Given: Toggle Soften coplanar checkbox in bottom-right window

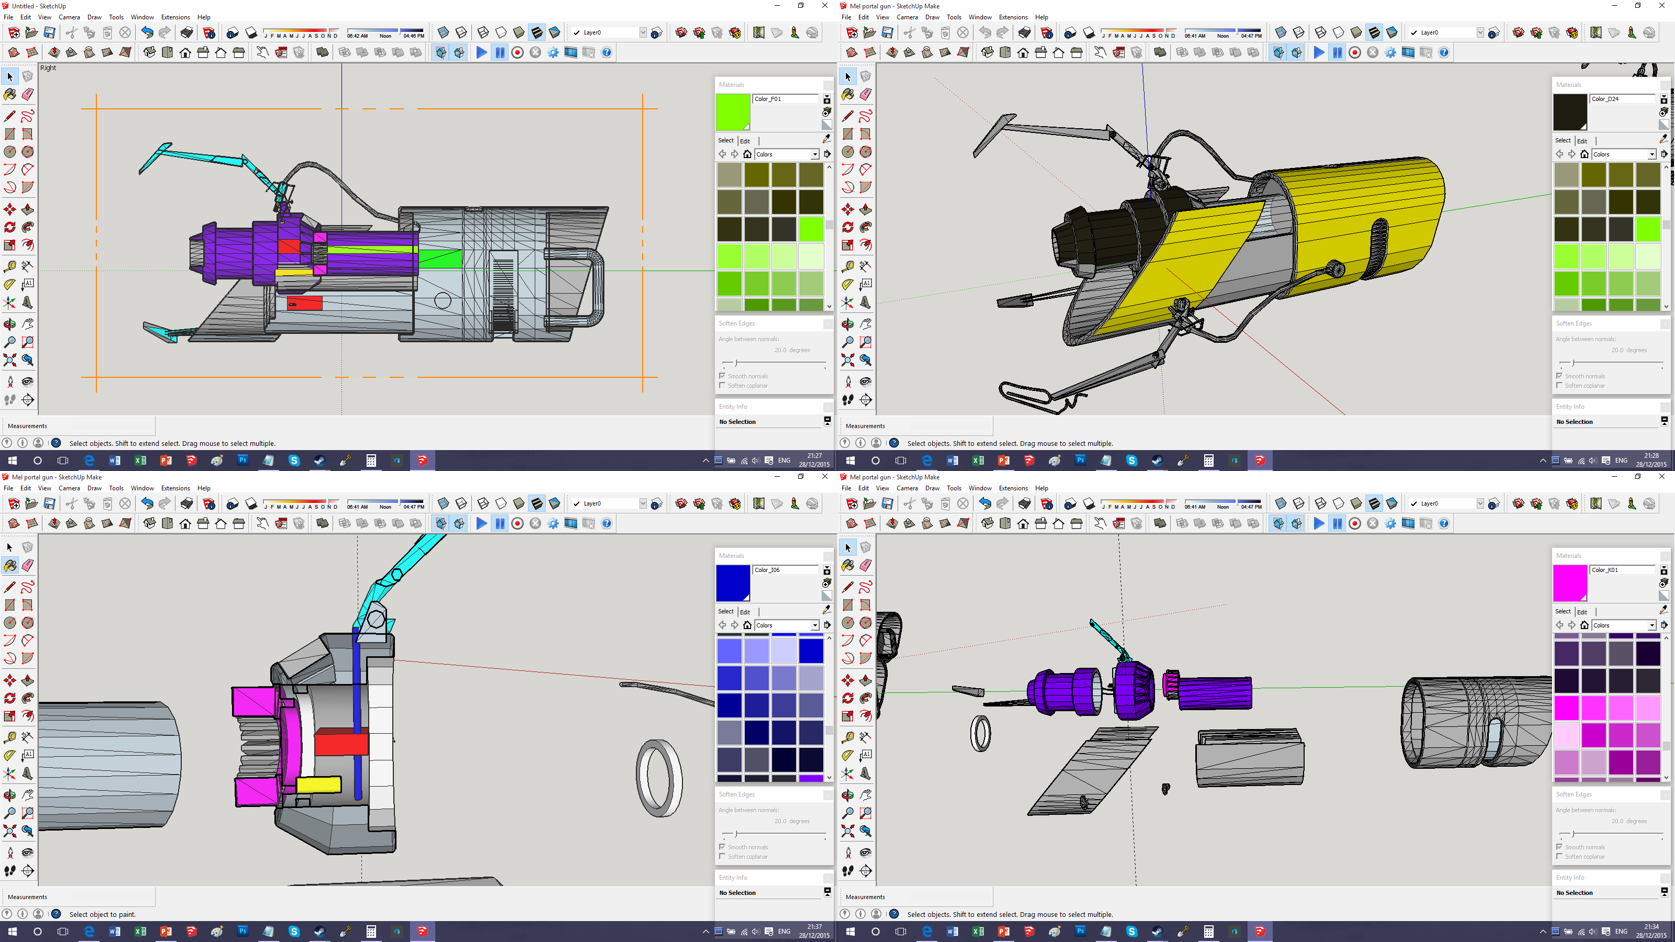Looking at the screenshot, I should [x=1559, y=856].
